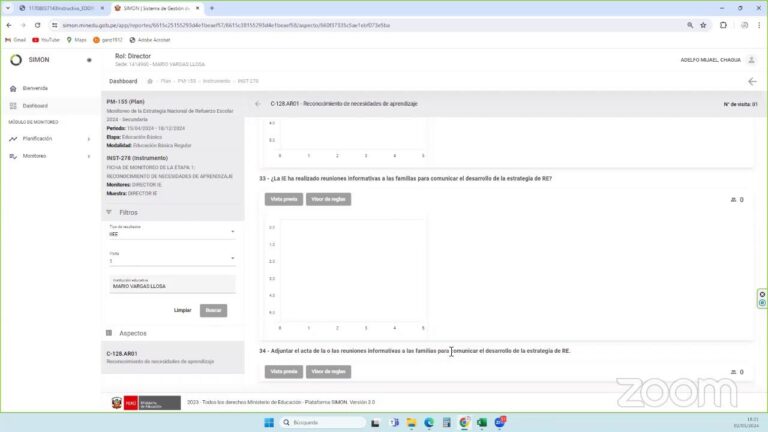Click Visor de reglas for question 34

tap(328, 372)
